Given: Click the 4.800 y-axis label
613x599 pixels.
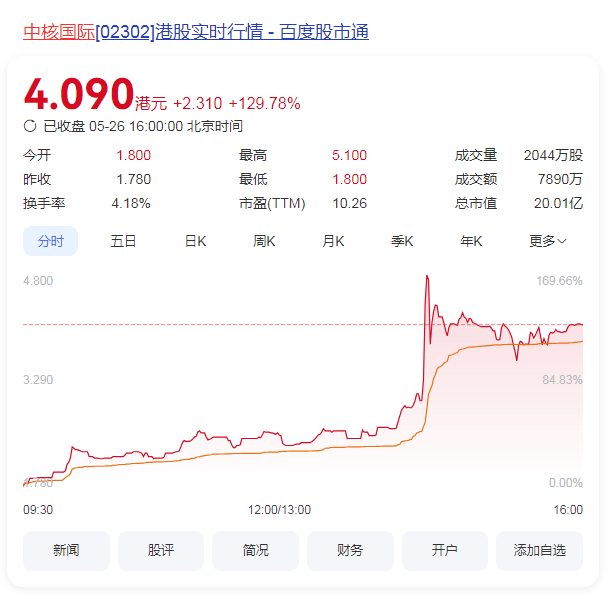Looking at the screenshot, I should point(38,281).
